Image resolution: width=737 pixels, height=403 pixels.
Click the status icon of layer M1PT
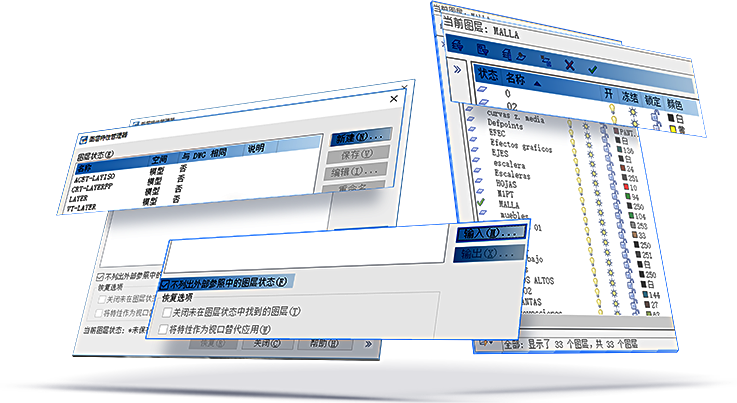click(x=479, y=191)
